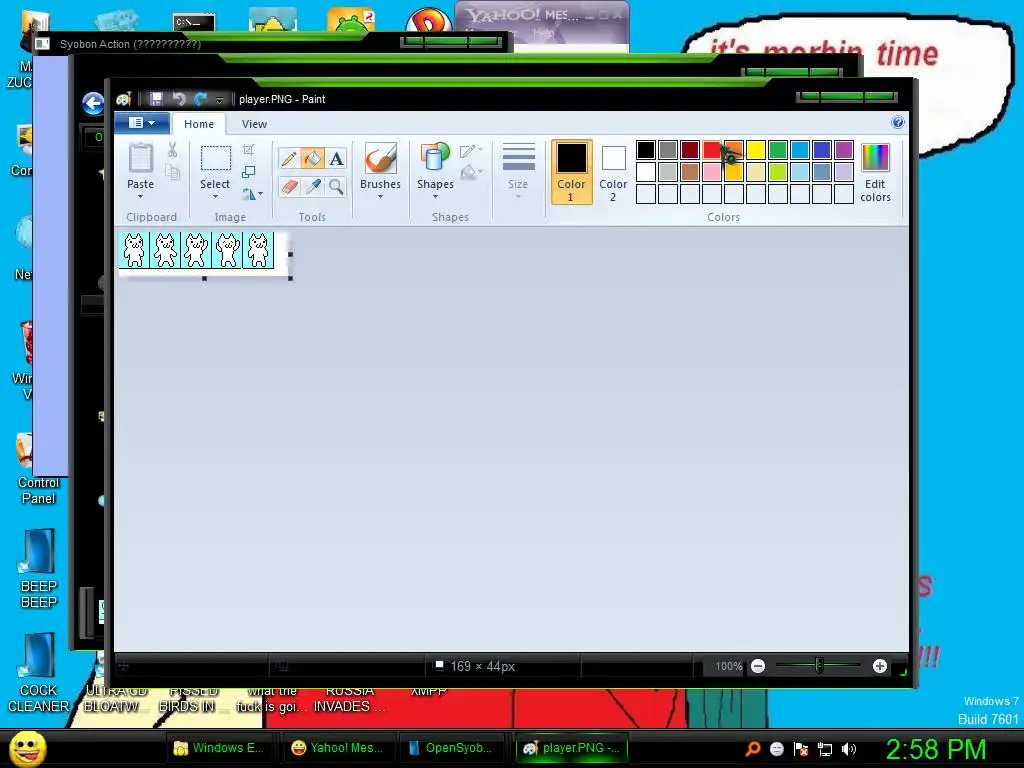Viewport: 1024px width, 768px height.
Task: Select the Color picker eyedropper tool
Action: click(312, 187)
